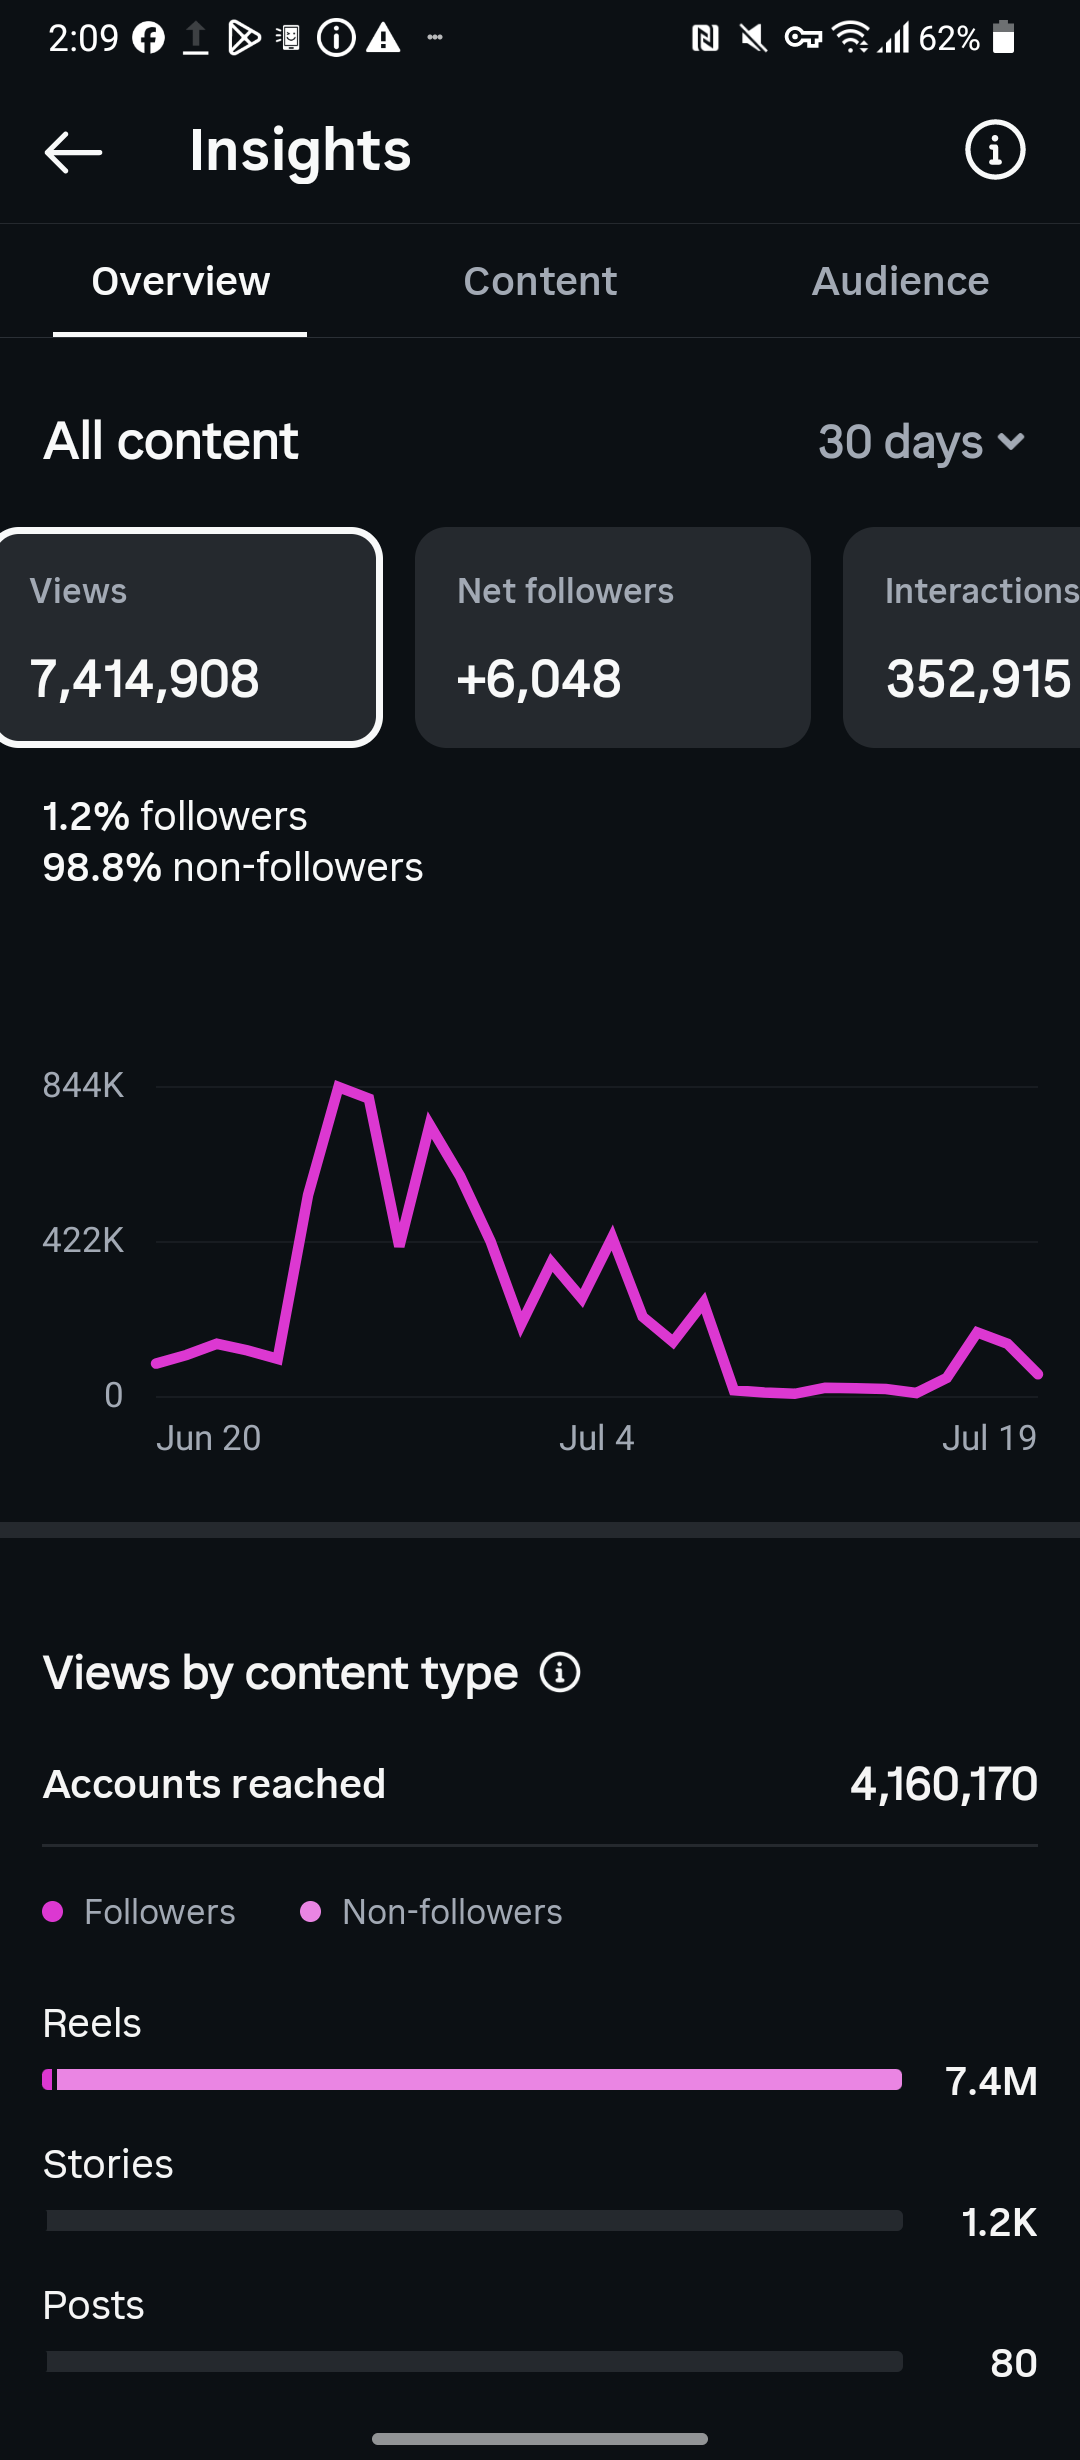Tap the Facebook notification icon in status bar
The image size is (1080, 2460).
point(149,38)
